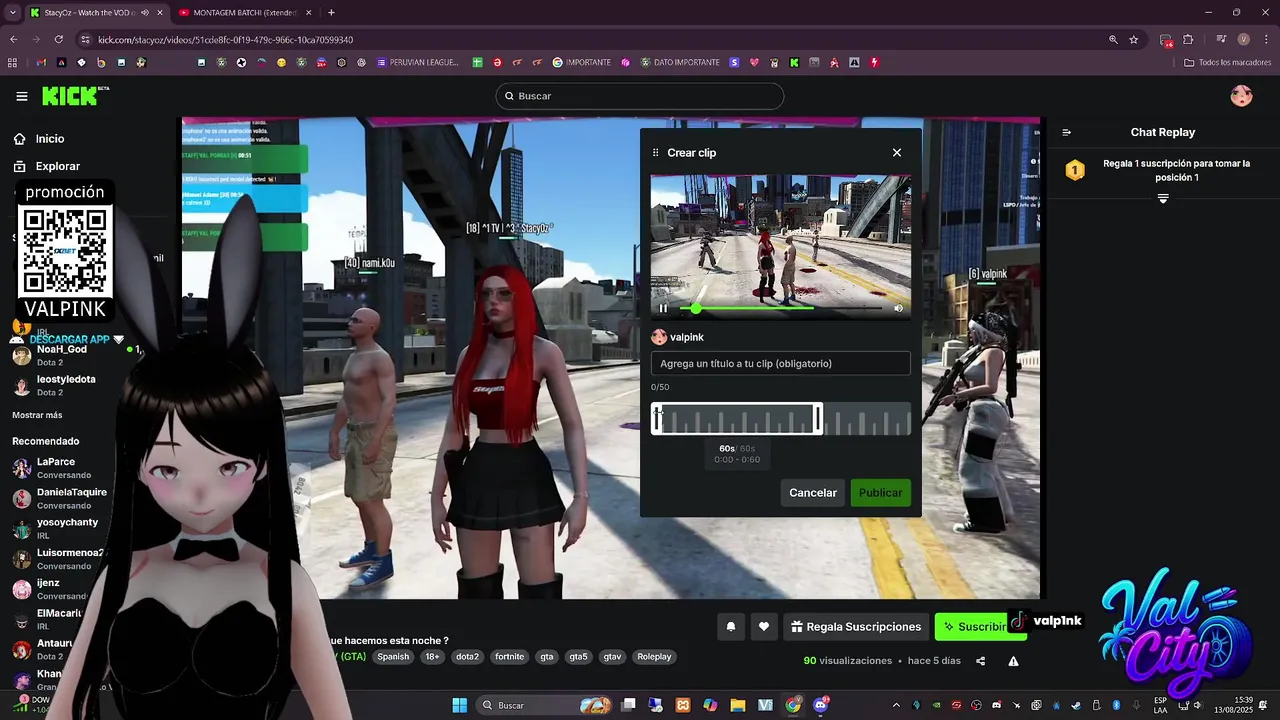Open Task View on the taskbar
Viewport: 1280px width, 720px height.
tap(628, 705)
